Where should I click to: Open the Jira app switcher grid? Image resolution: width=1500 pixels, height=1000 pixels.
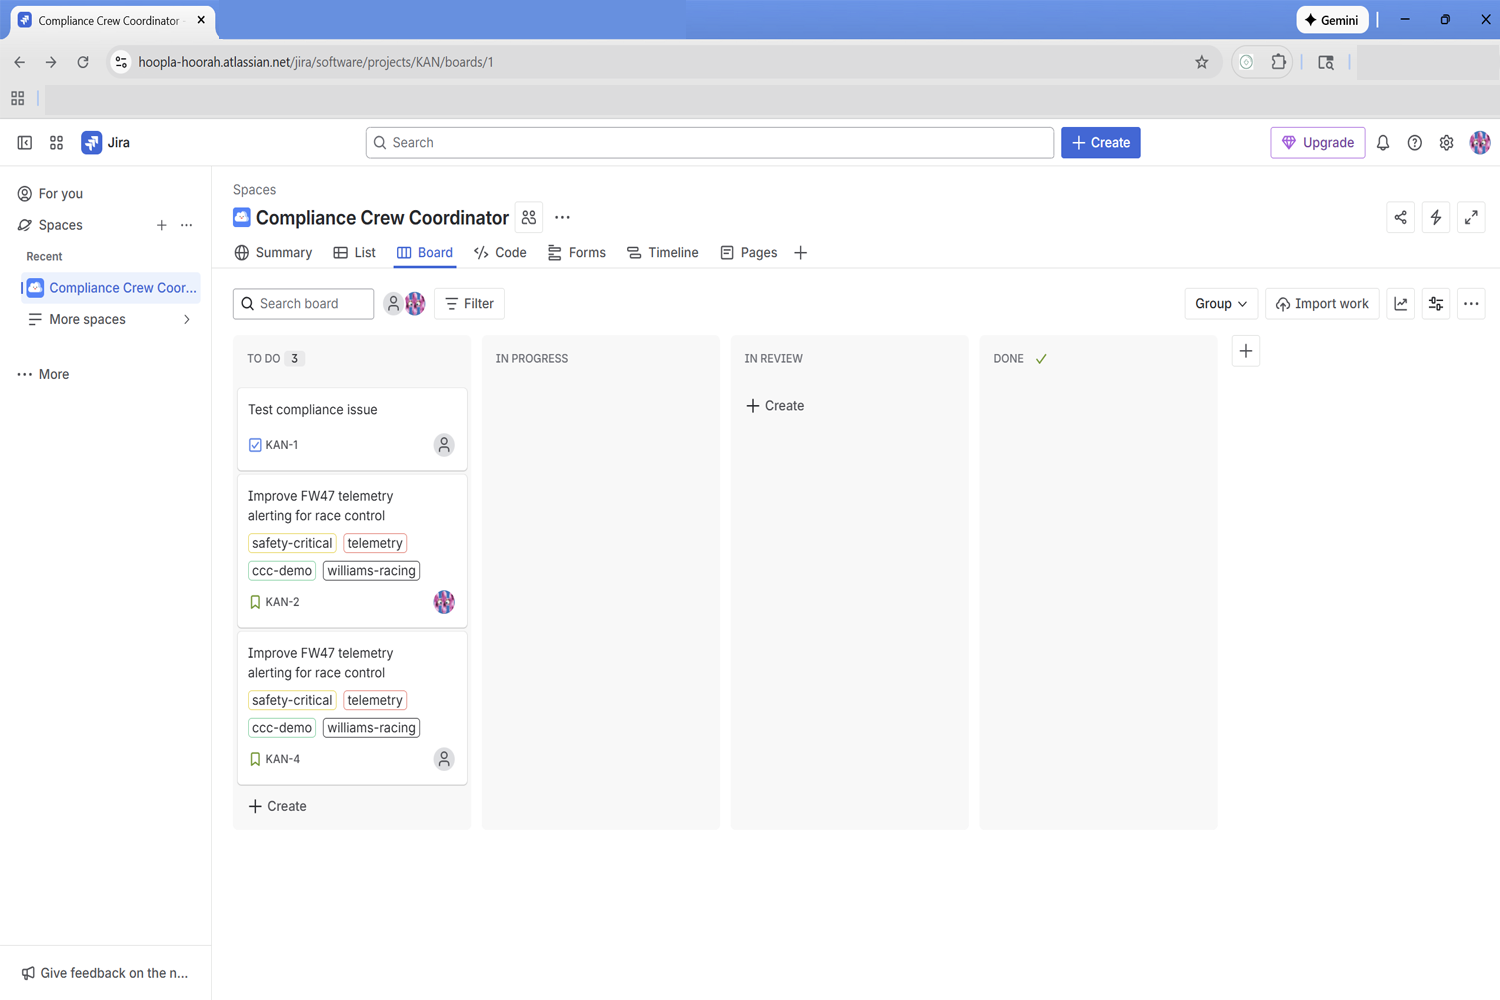click(57, 143)
